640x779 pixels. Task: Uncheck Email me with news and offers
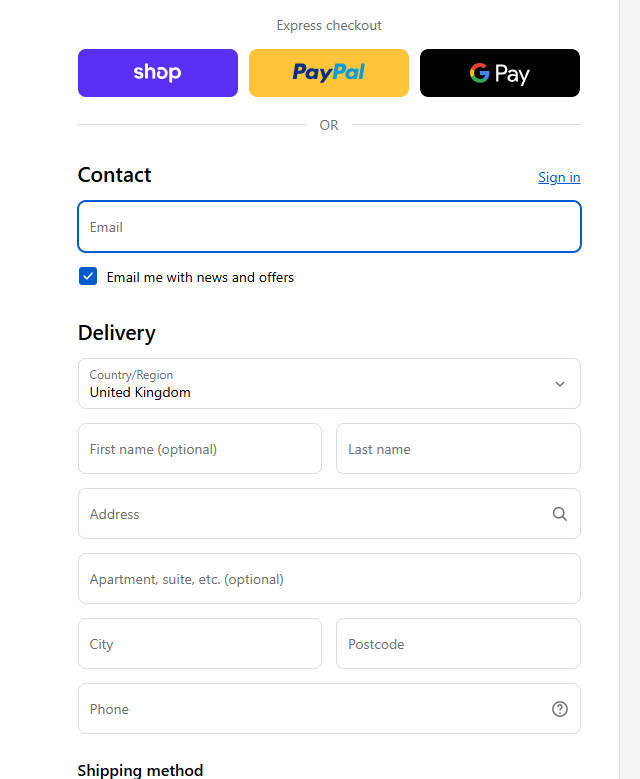tap(88, 277)
